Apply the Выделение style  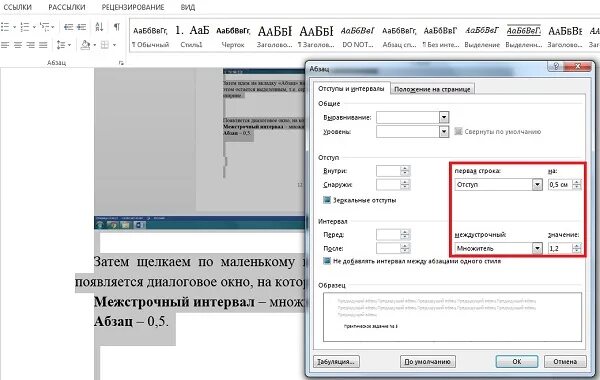pos(482,37)
